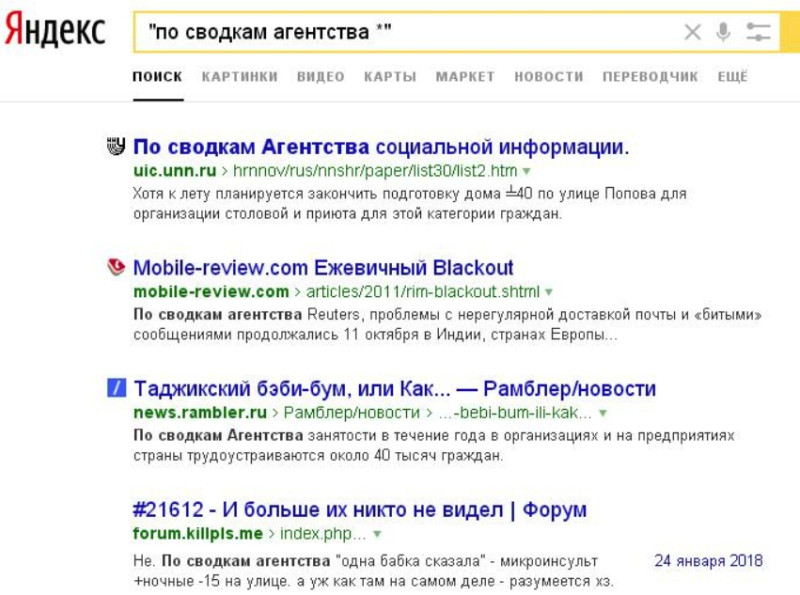The width and height of the screenshot is (800, 595).
Task: Click snippet about улице Попова
Action: click(x=410, y=203)
